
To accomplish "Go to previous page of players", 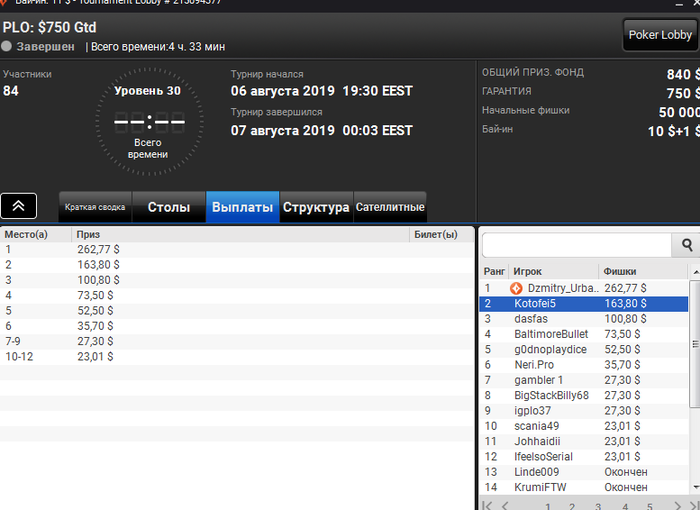I will point(505,506).
